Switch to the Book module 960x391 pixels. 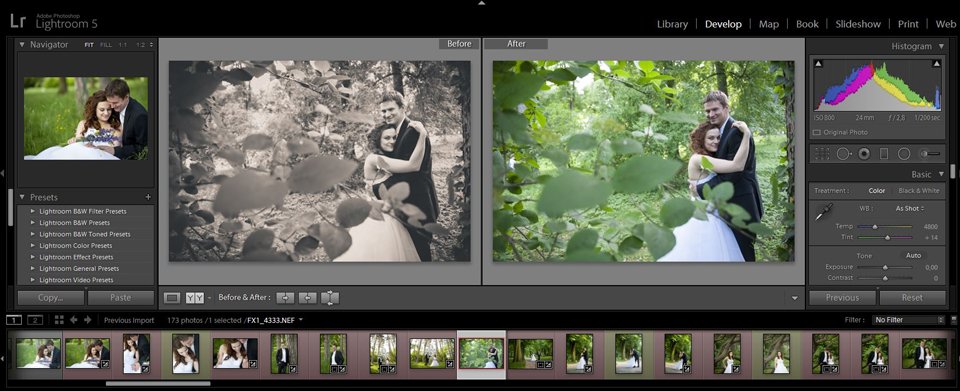click(807, 24)
